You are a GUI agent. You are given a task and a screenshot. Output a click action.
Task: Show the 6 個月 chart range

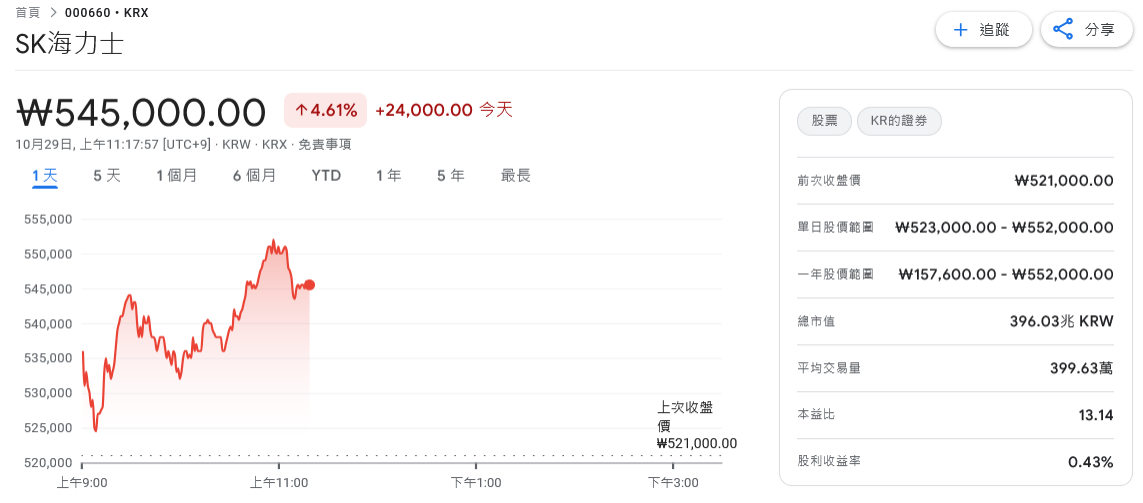click(254, 176)
